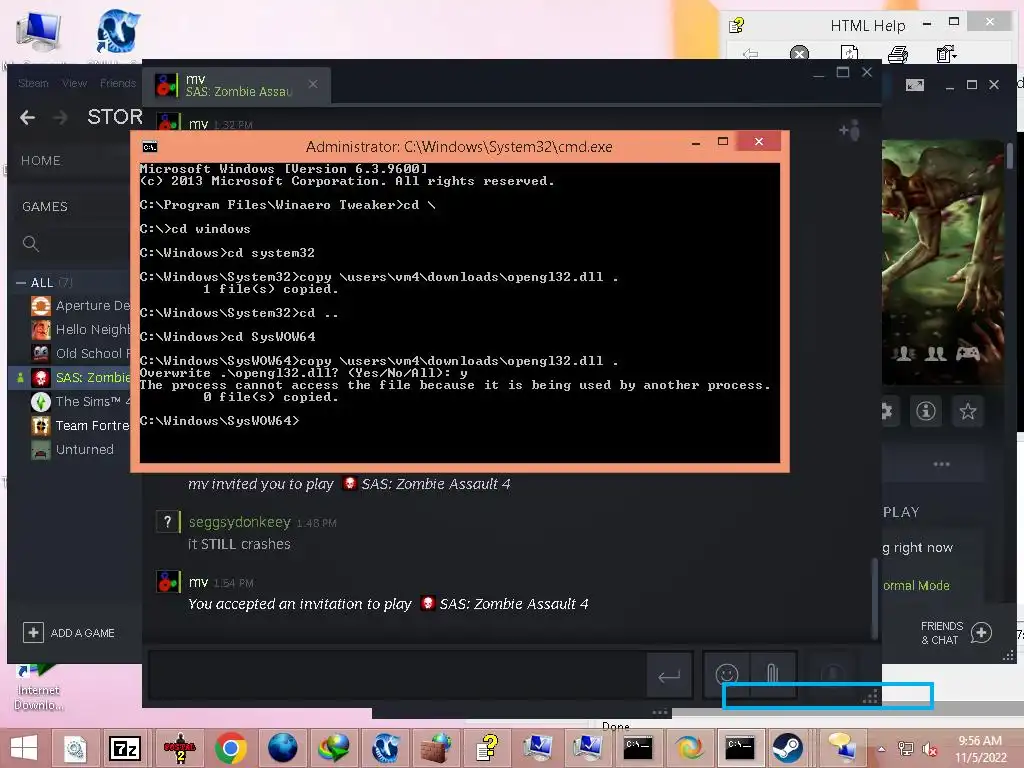Image resolution: width=1024 pixels, height=768 pixels.
Task: Show hidden system tray icons
Action: click(x=882, y=749)
